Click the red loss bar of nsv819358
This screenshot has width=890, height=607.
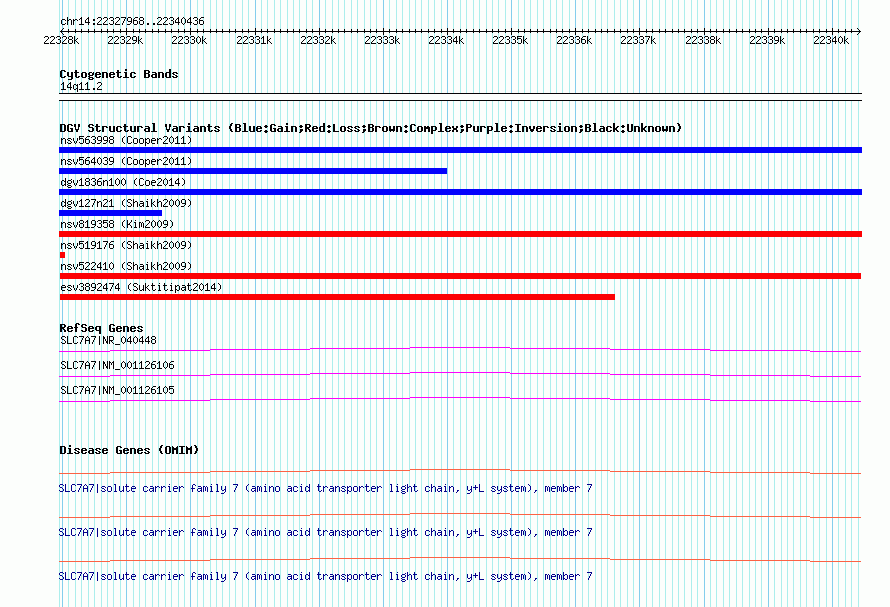(x=460, y=234)
